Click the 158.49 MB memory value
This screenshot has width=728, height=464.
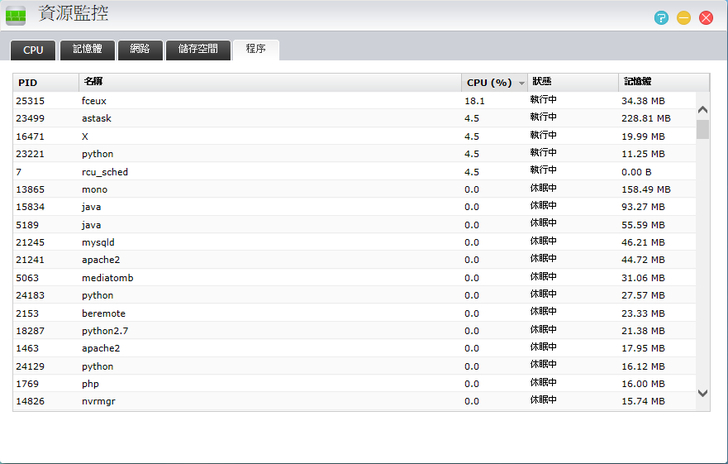pos(646,190)
